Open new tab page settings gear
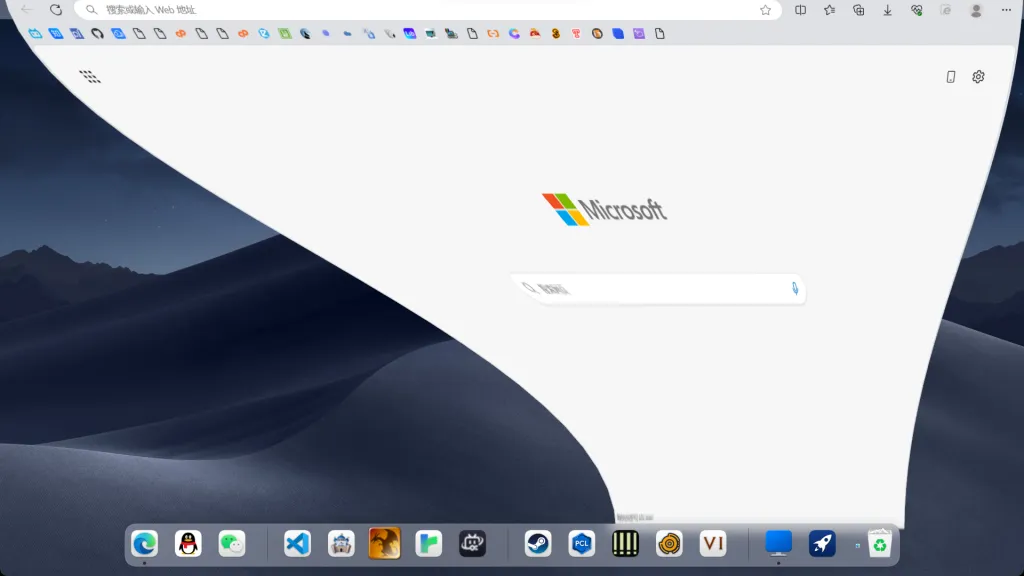 (x=978, y=77)
